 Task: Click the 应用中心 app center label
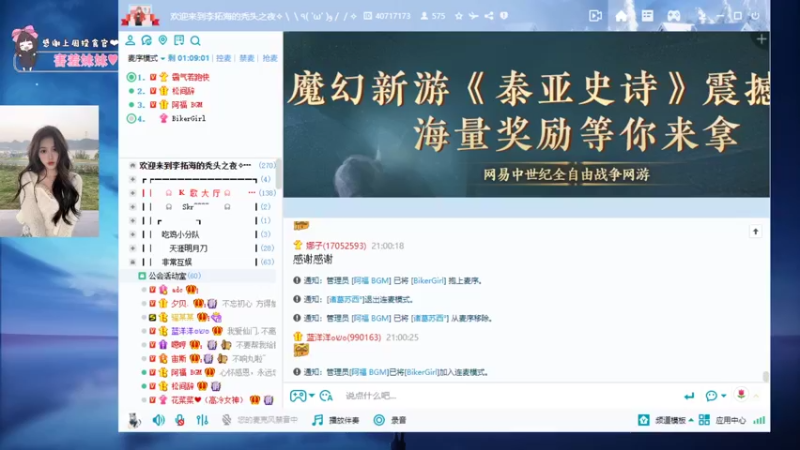[x=730, y=420]
